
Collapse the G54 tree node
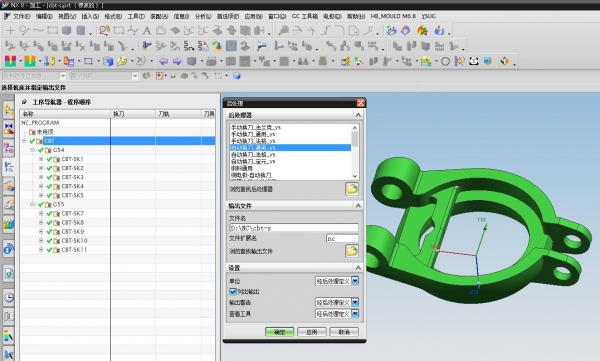(x=33, y=150)
